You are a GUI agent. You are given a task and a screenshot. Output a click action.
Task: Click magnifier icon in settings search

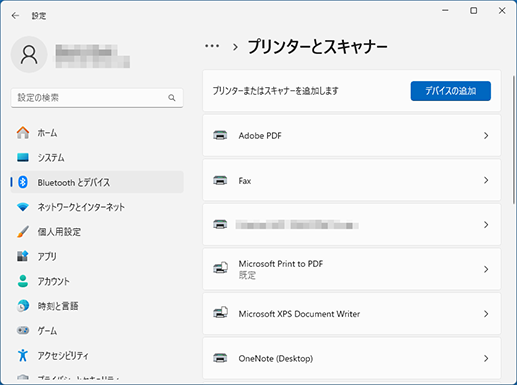point(172,98)
